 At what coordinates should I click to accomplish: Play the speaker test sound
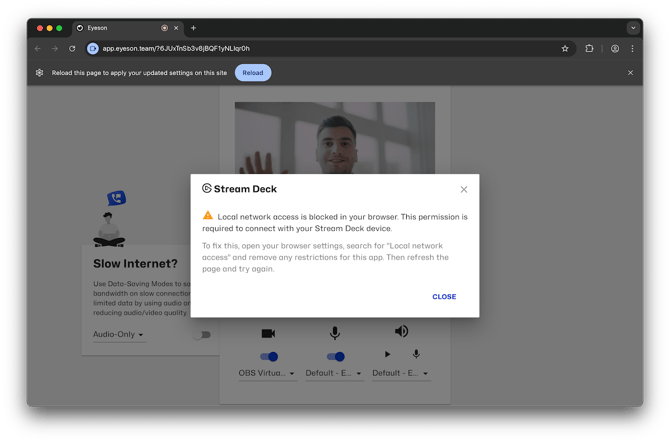click(388, 355)
